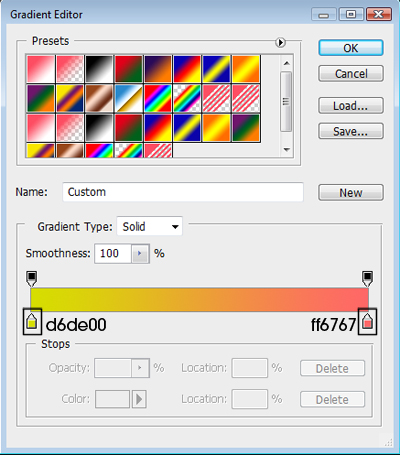400x455 pixels.
Task: Close the Gradient Editor dialog
Action: click(379, 14)
